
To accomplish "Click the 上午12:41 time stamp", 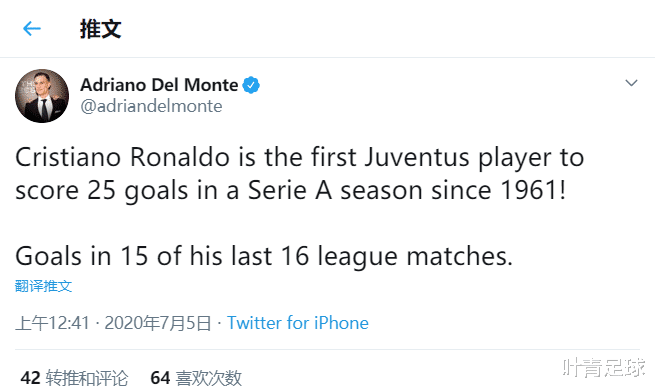I will pos(53,323).
